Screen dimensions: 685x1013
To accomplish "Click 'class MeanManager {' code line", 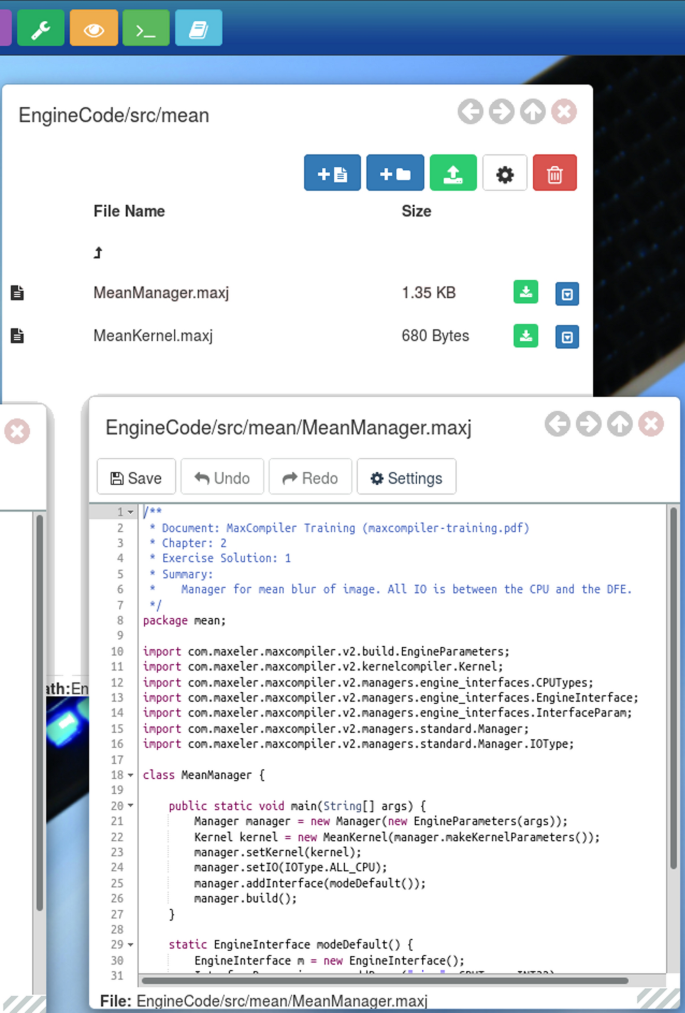I will tap(204, 775).
